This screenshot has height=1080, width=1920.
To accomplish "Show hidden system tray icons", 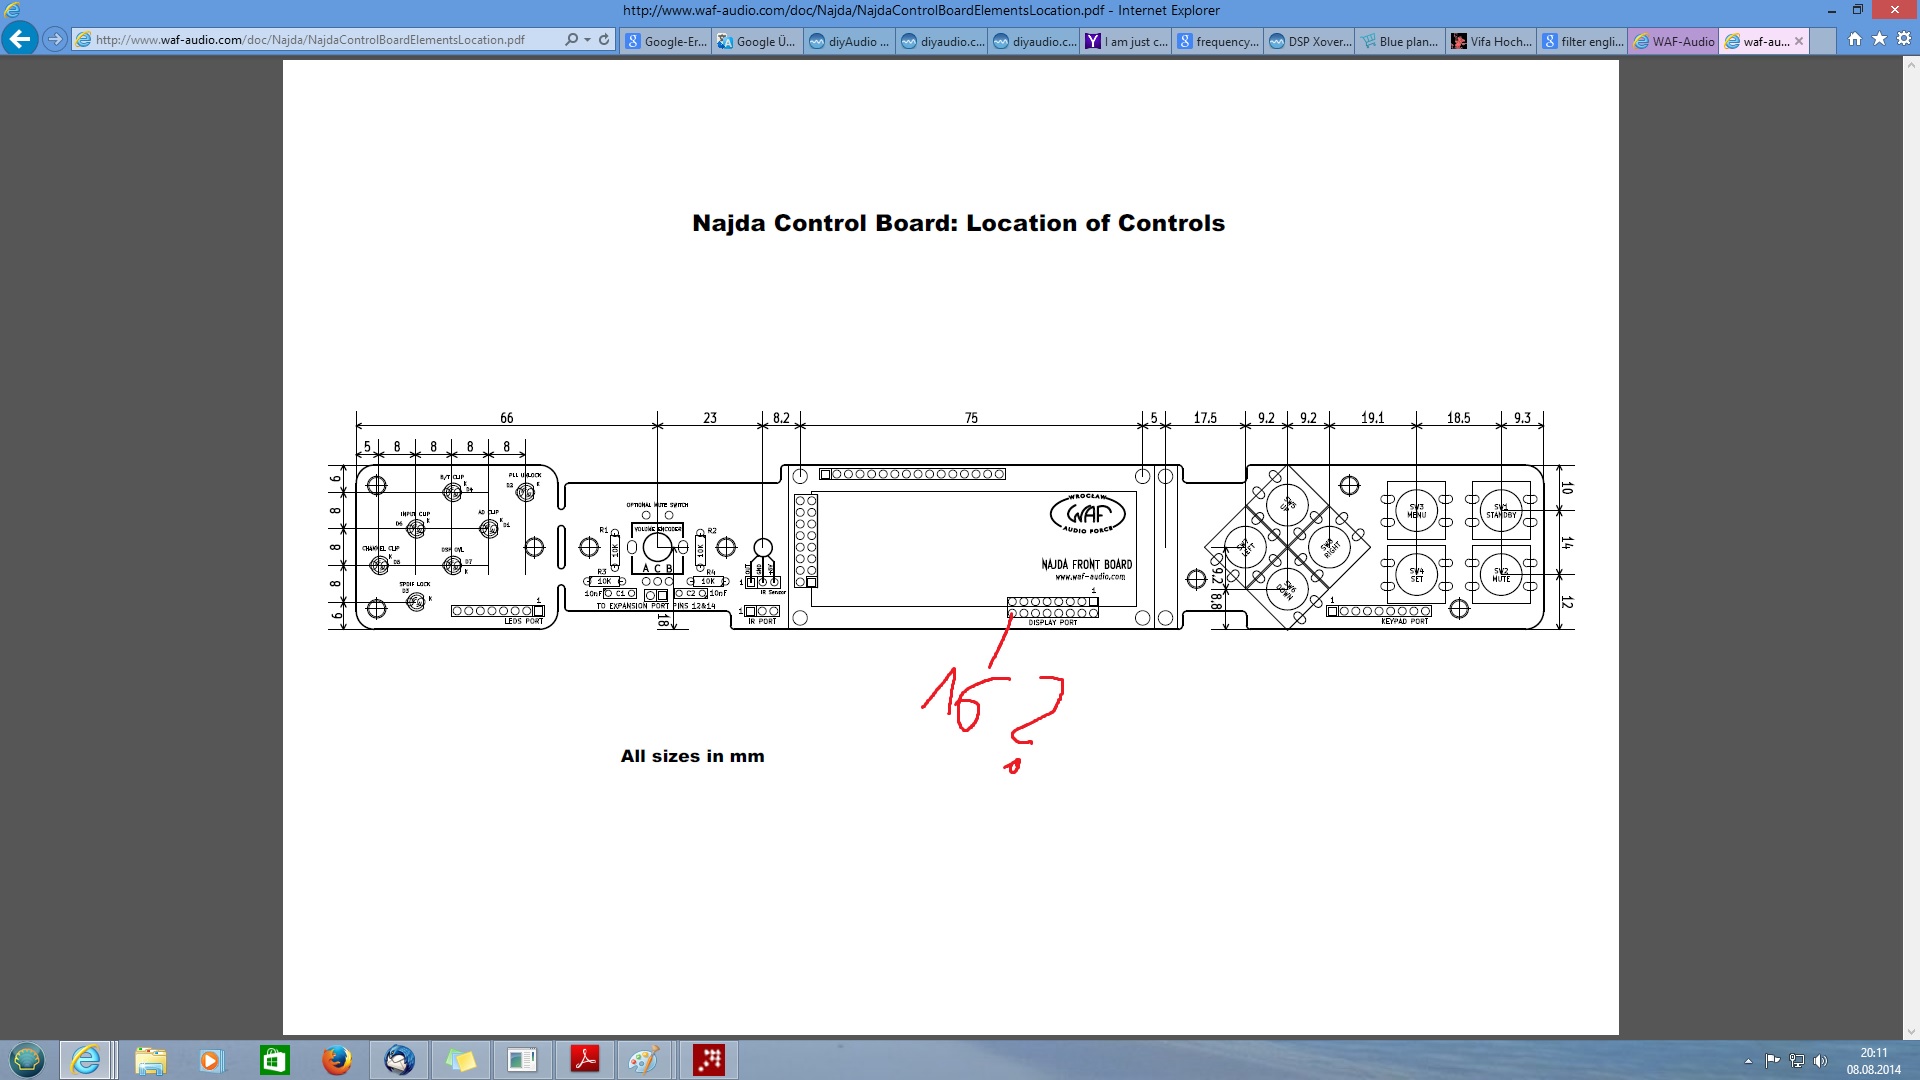I will pos(1748,1061).
